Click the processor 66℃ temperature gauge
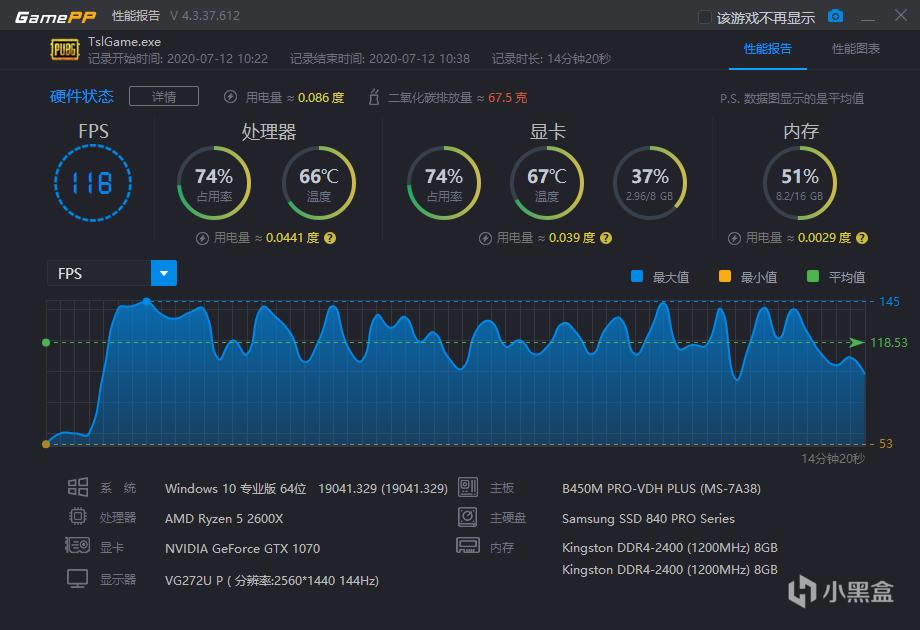The image size is (920, 630). click(319, 183)
